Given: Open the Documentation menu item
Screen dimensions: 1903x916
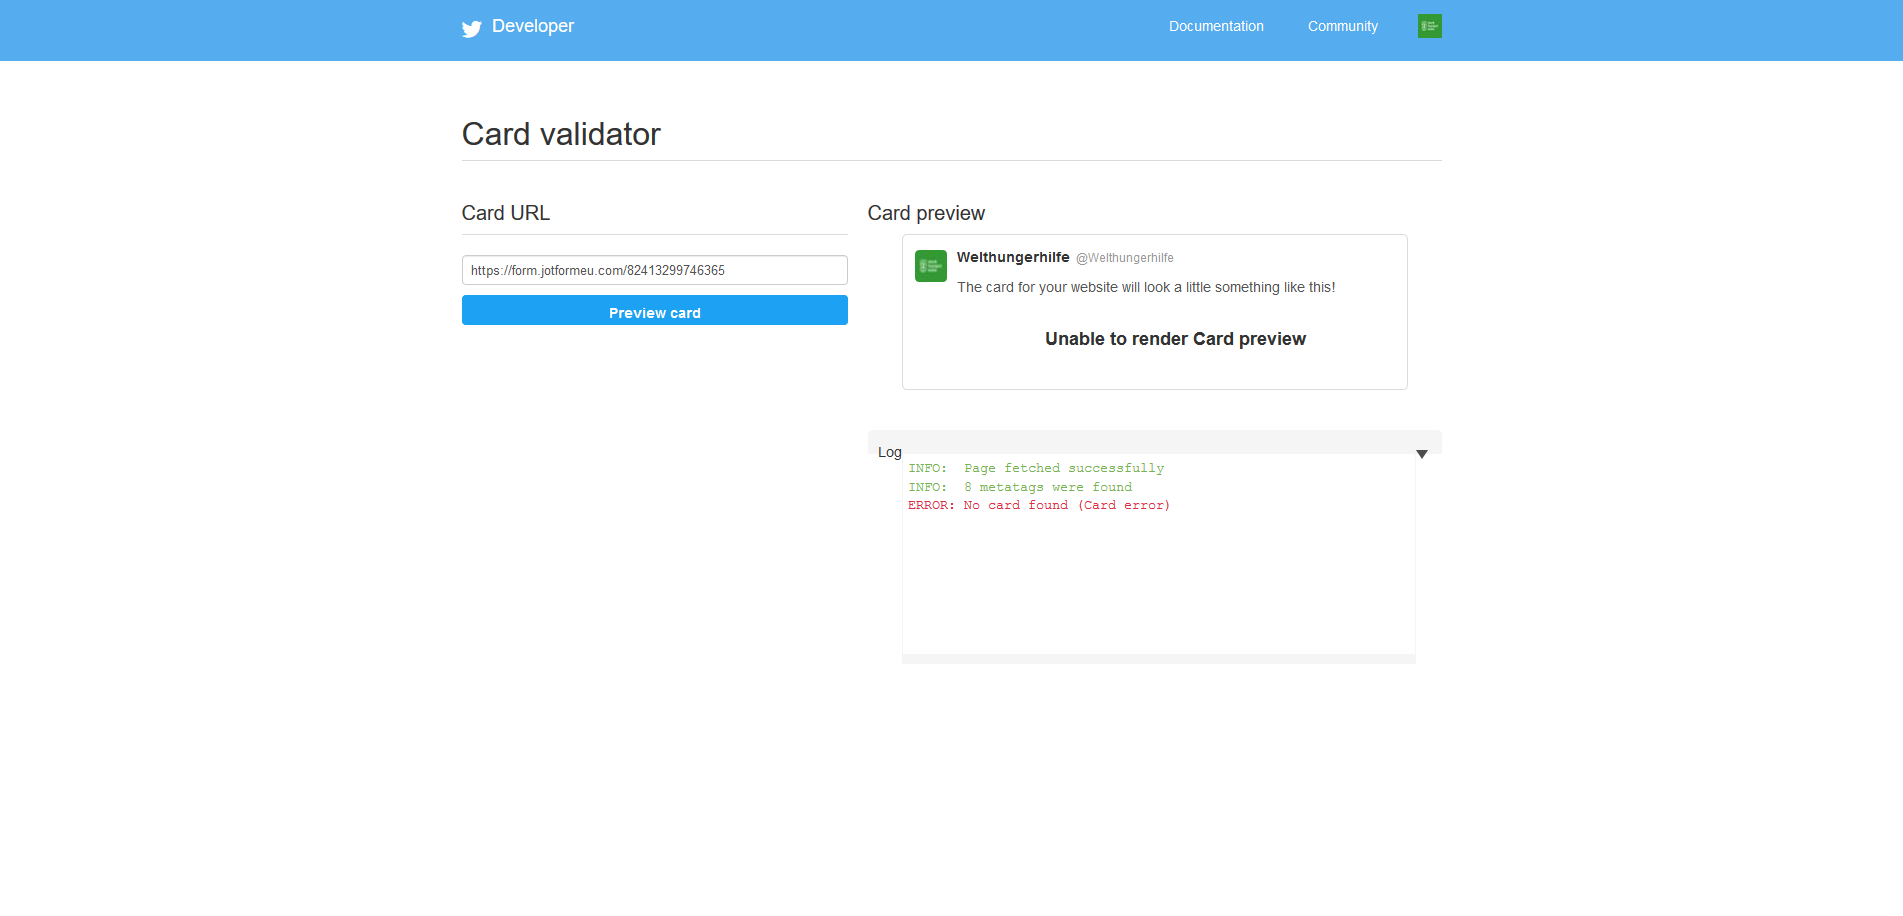Looking at the screenshot, I should [1215, 26].
